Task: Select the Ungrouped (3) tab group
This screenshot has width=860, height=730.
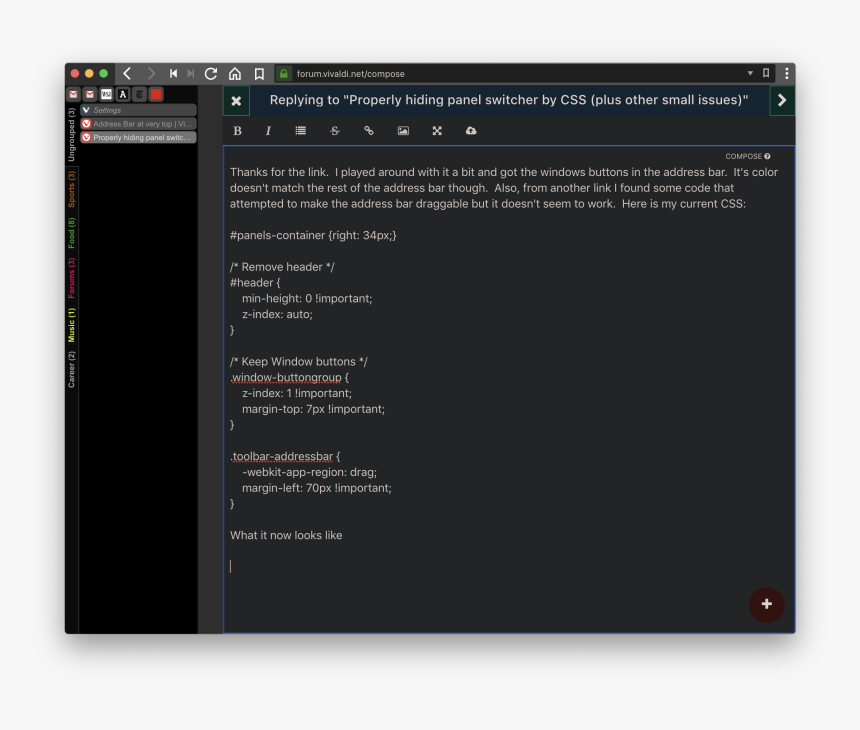Action: 71,135
